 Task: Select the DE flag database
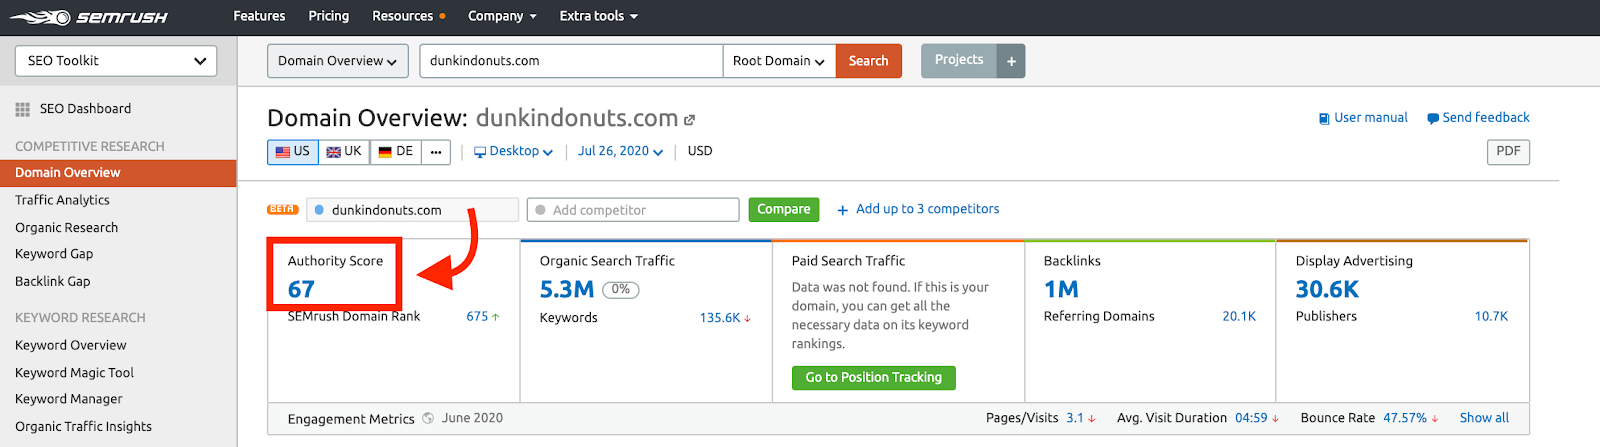click(x=396, y=152)
